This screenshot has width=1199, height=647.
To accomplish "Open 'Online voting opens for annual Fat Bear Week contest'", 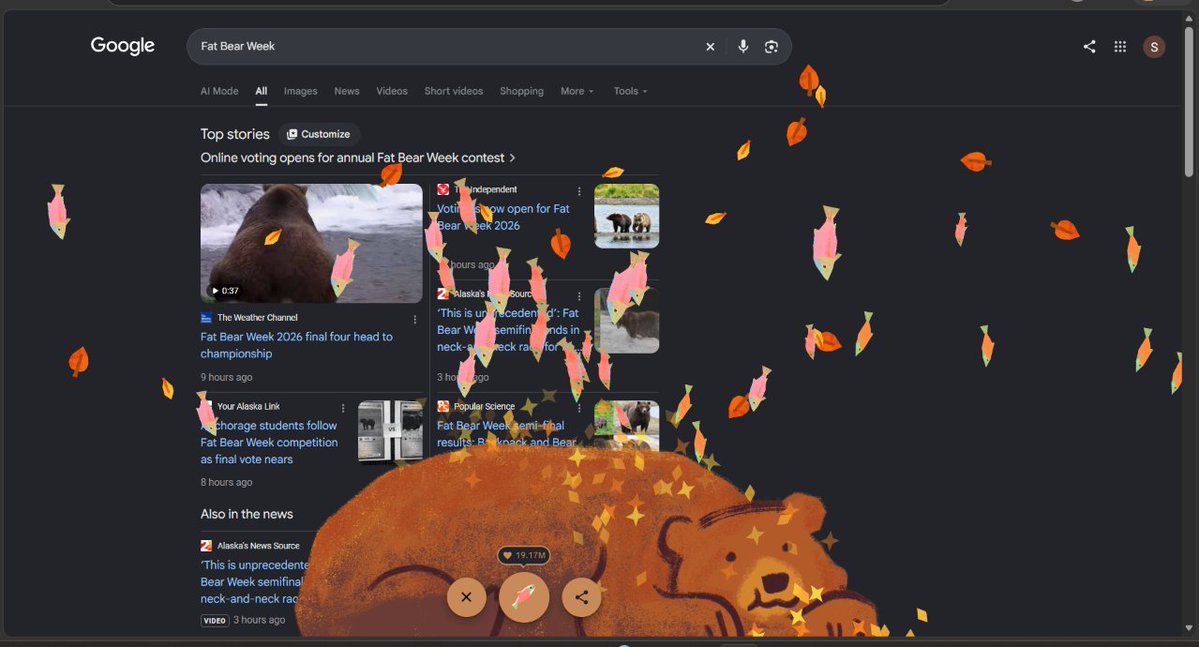I will [x=358, y=158].
